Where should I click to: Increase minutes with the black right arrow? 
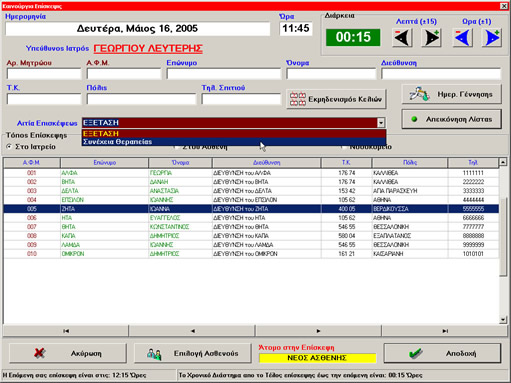(432, 37)
